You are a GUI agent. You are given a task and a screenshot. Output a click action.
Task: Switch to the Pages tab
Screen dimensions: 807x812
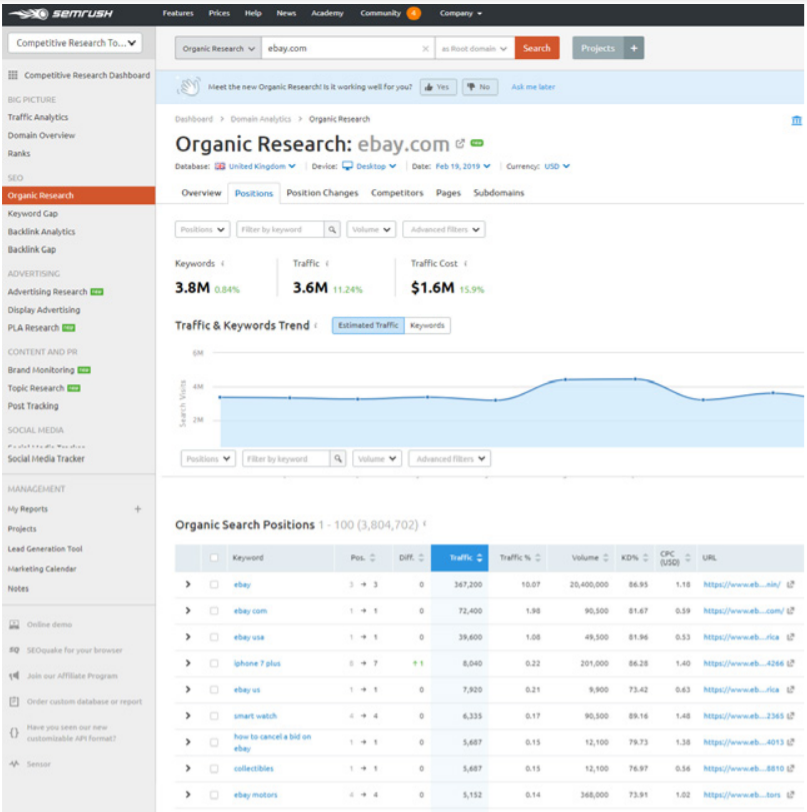tap(448, 193)
